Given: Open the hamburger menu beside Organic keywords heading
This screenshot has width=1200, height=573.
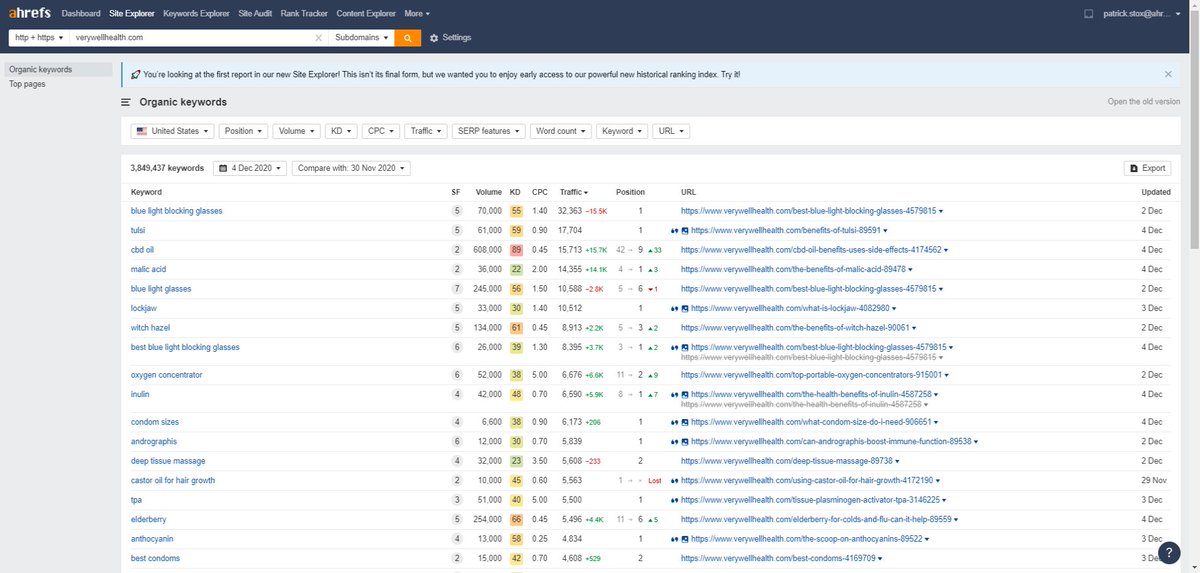Looking at the screenshot, I should coord(126,102).
